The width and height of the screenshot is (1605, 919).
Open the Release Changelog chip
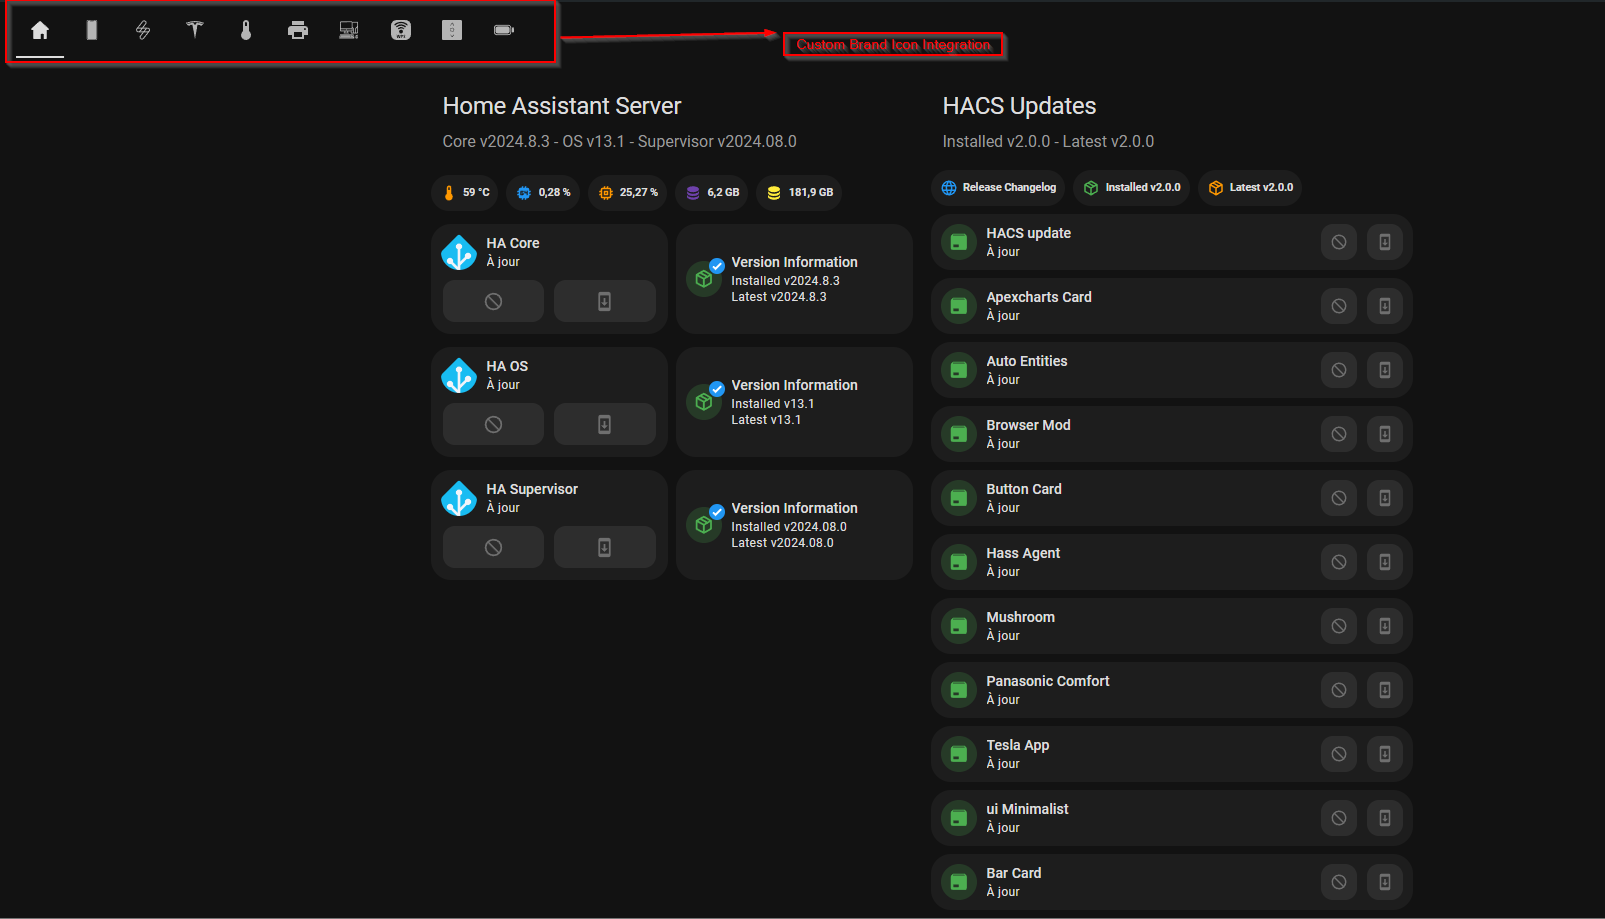pos(998,187)
